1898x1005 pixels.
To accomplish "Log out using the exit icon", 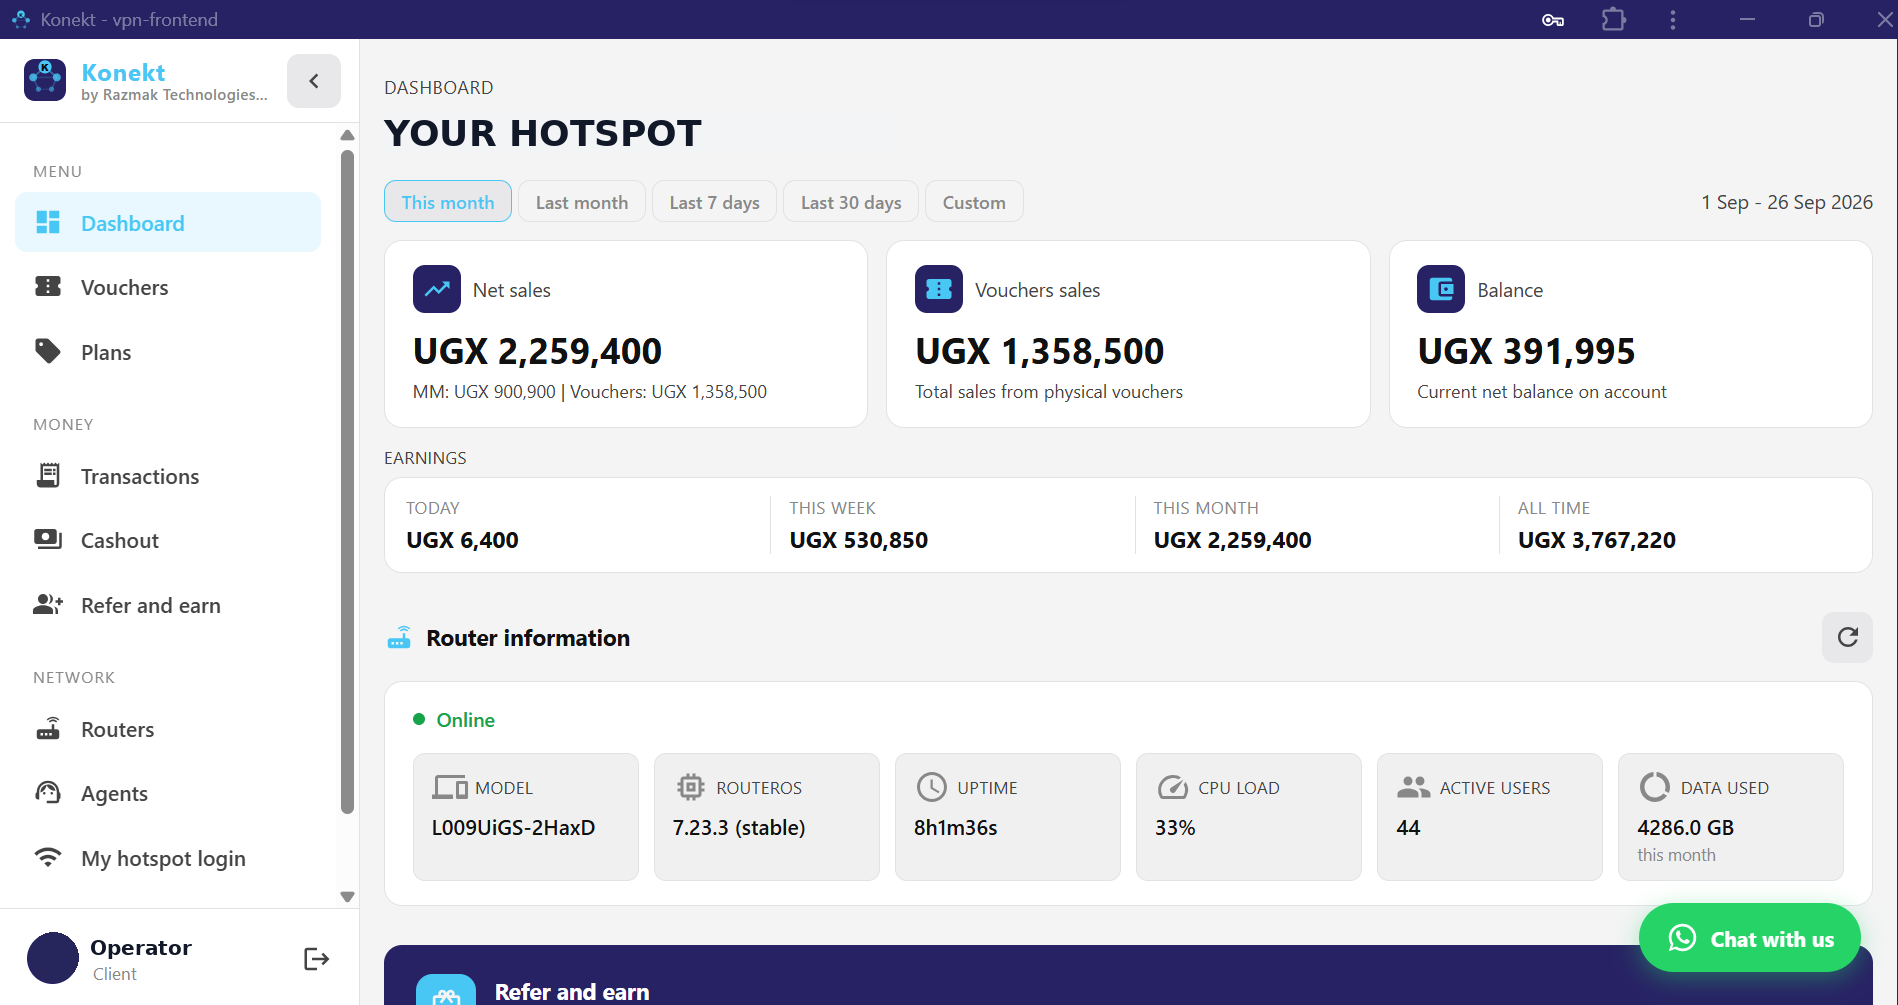I will [x=316, y=959].
